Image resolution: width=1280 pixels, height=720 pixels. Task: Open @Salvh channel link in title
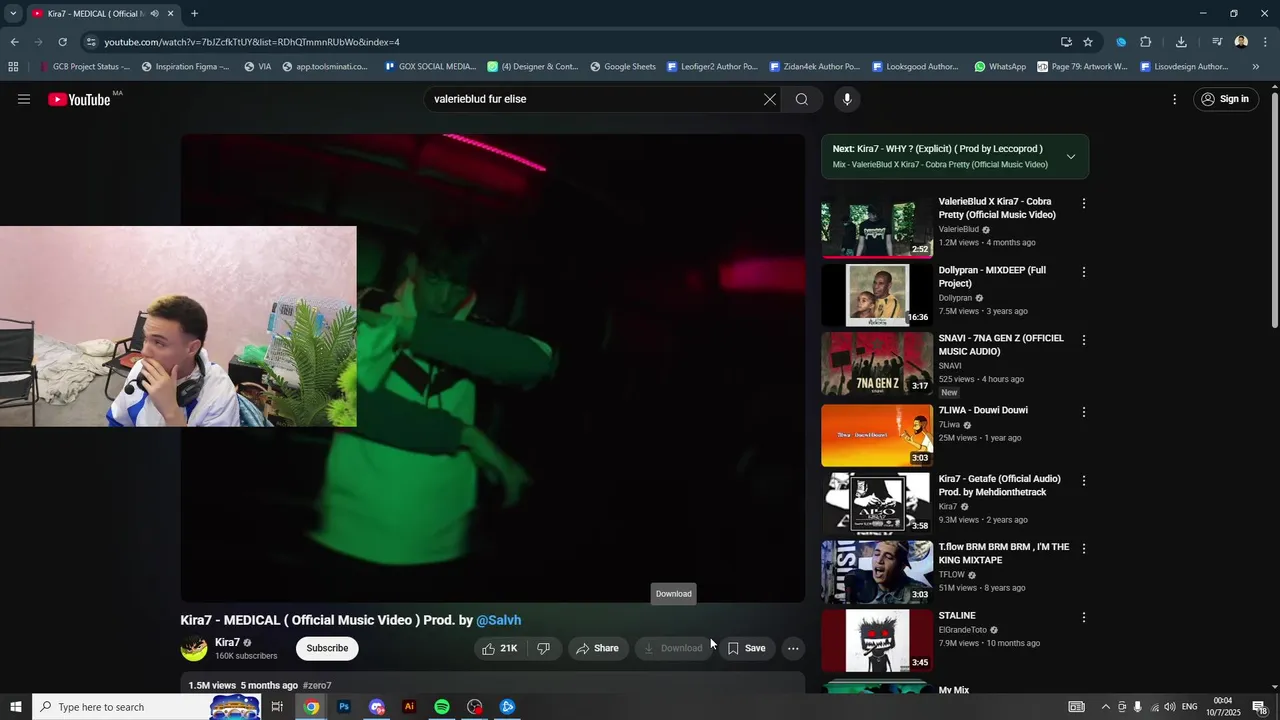tap(499, 620)
